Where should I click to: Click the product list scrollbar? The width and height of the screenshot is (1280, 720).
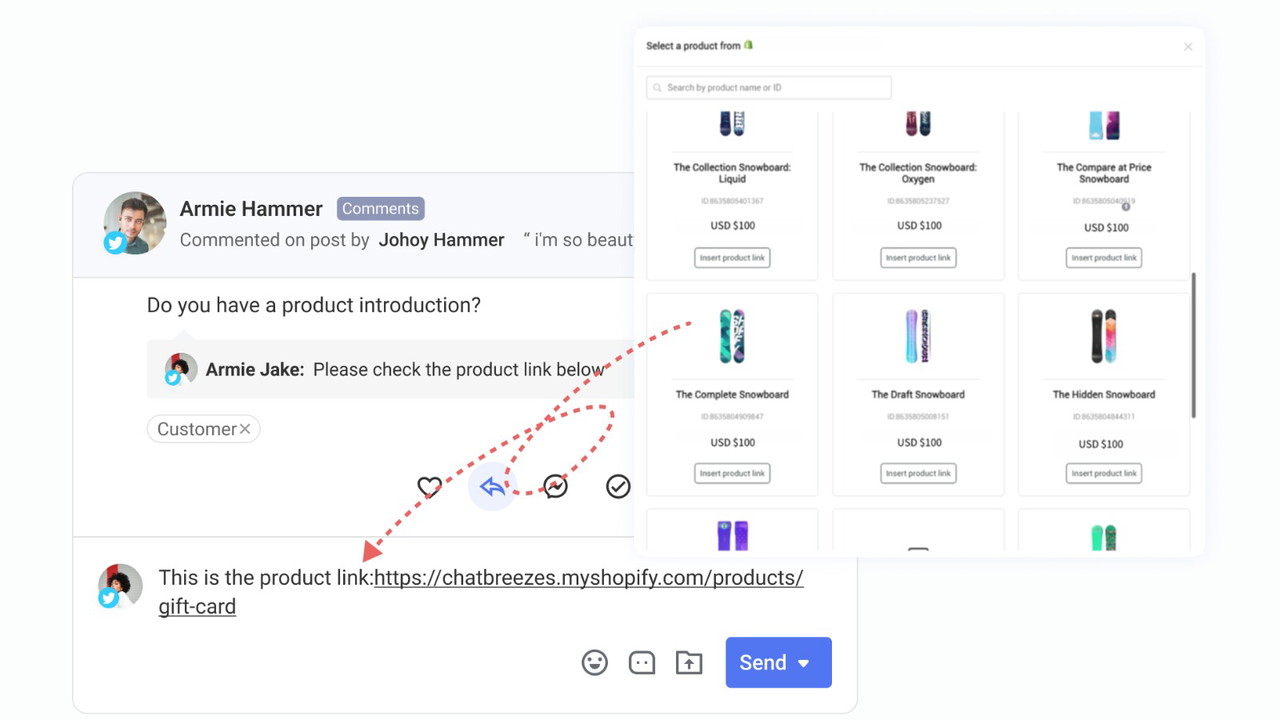click(x=1193, y=345)
